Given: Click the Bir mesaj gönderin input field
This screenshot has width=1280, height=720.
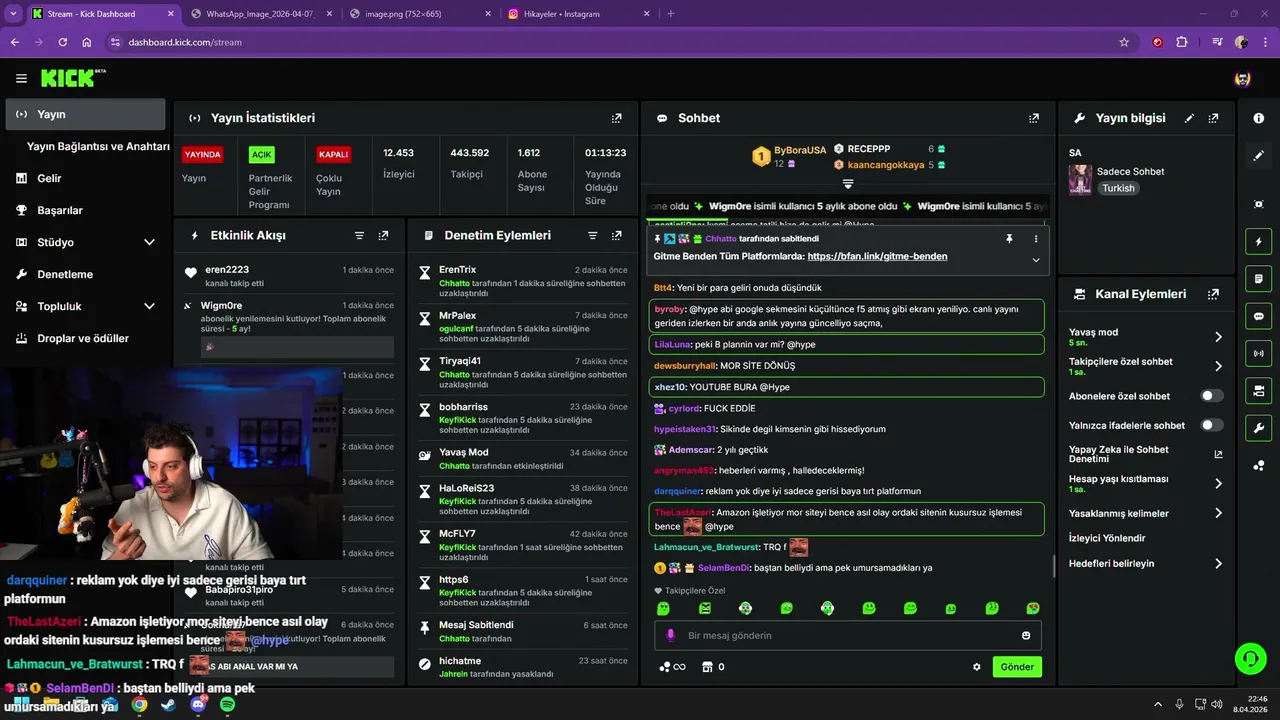Looking at the screenshot, I should (848, 636).
